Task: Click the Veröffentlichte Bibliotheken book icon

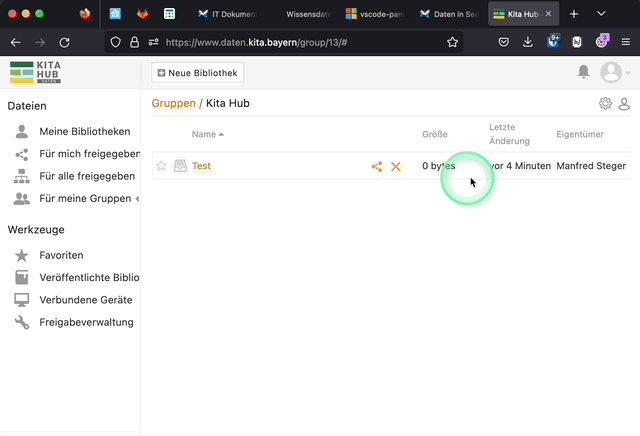Action: (22, 278)
